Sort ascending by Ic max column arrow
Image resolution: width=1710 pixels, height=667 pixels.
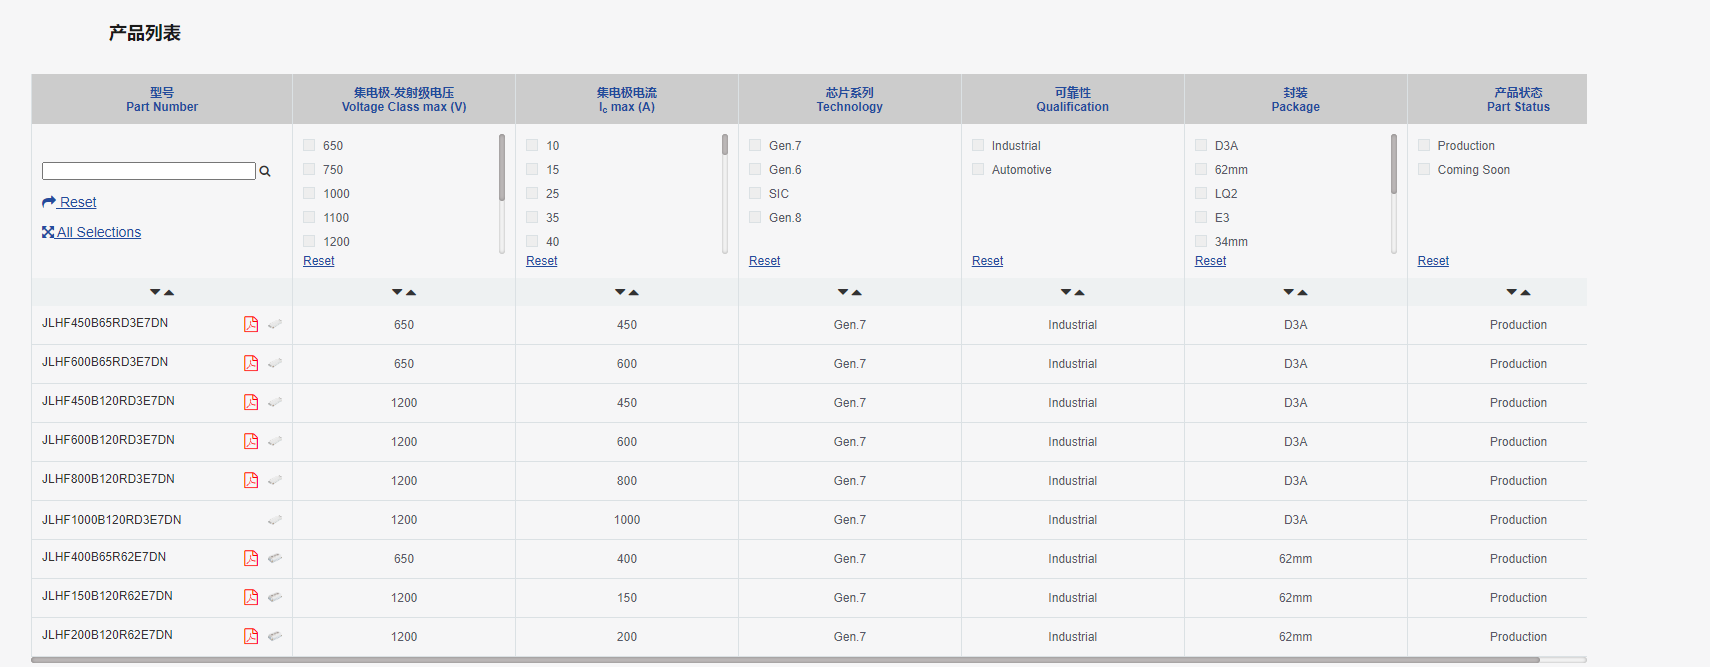[x=634, y=292]
